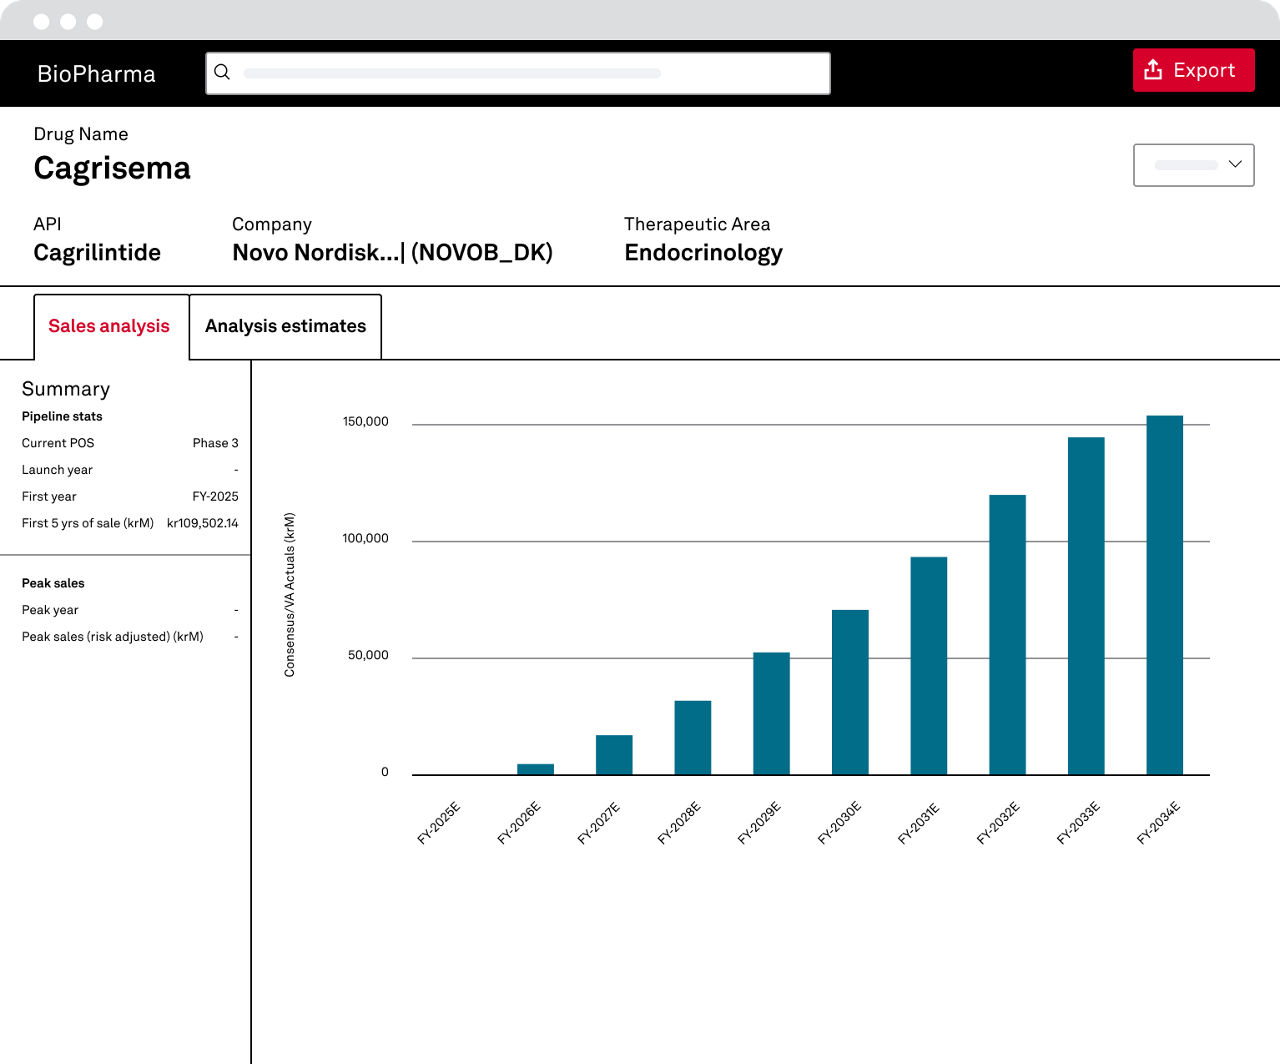The image size is (1280, 1064).
Task: Open the dropdown beside drug name
Action: (1192, 165)
